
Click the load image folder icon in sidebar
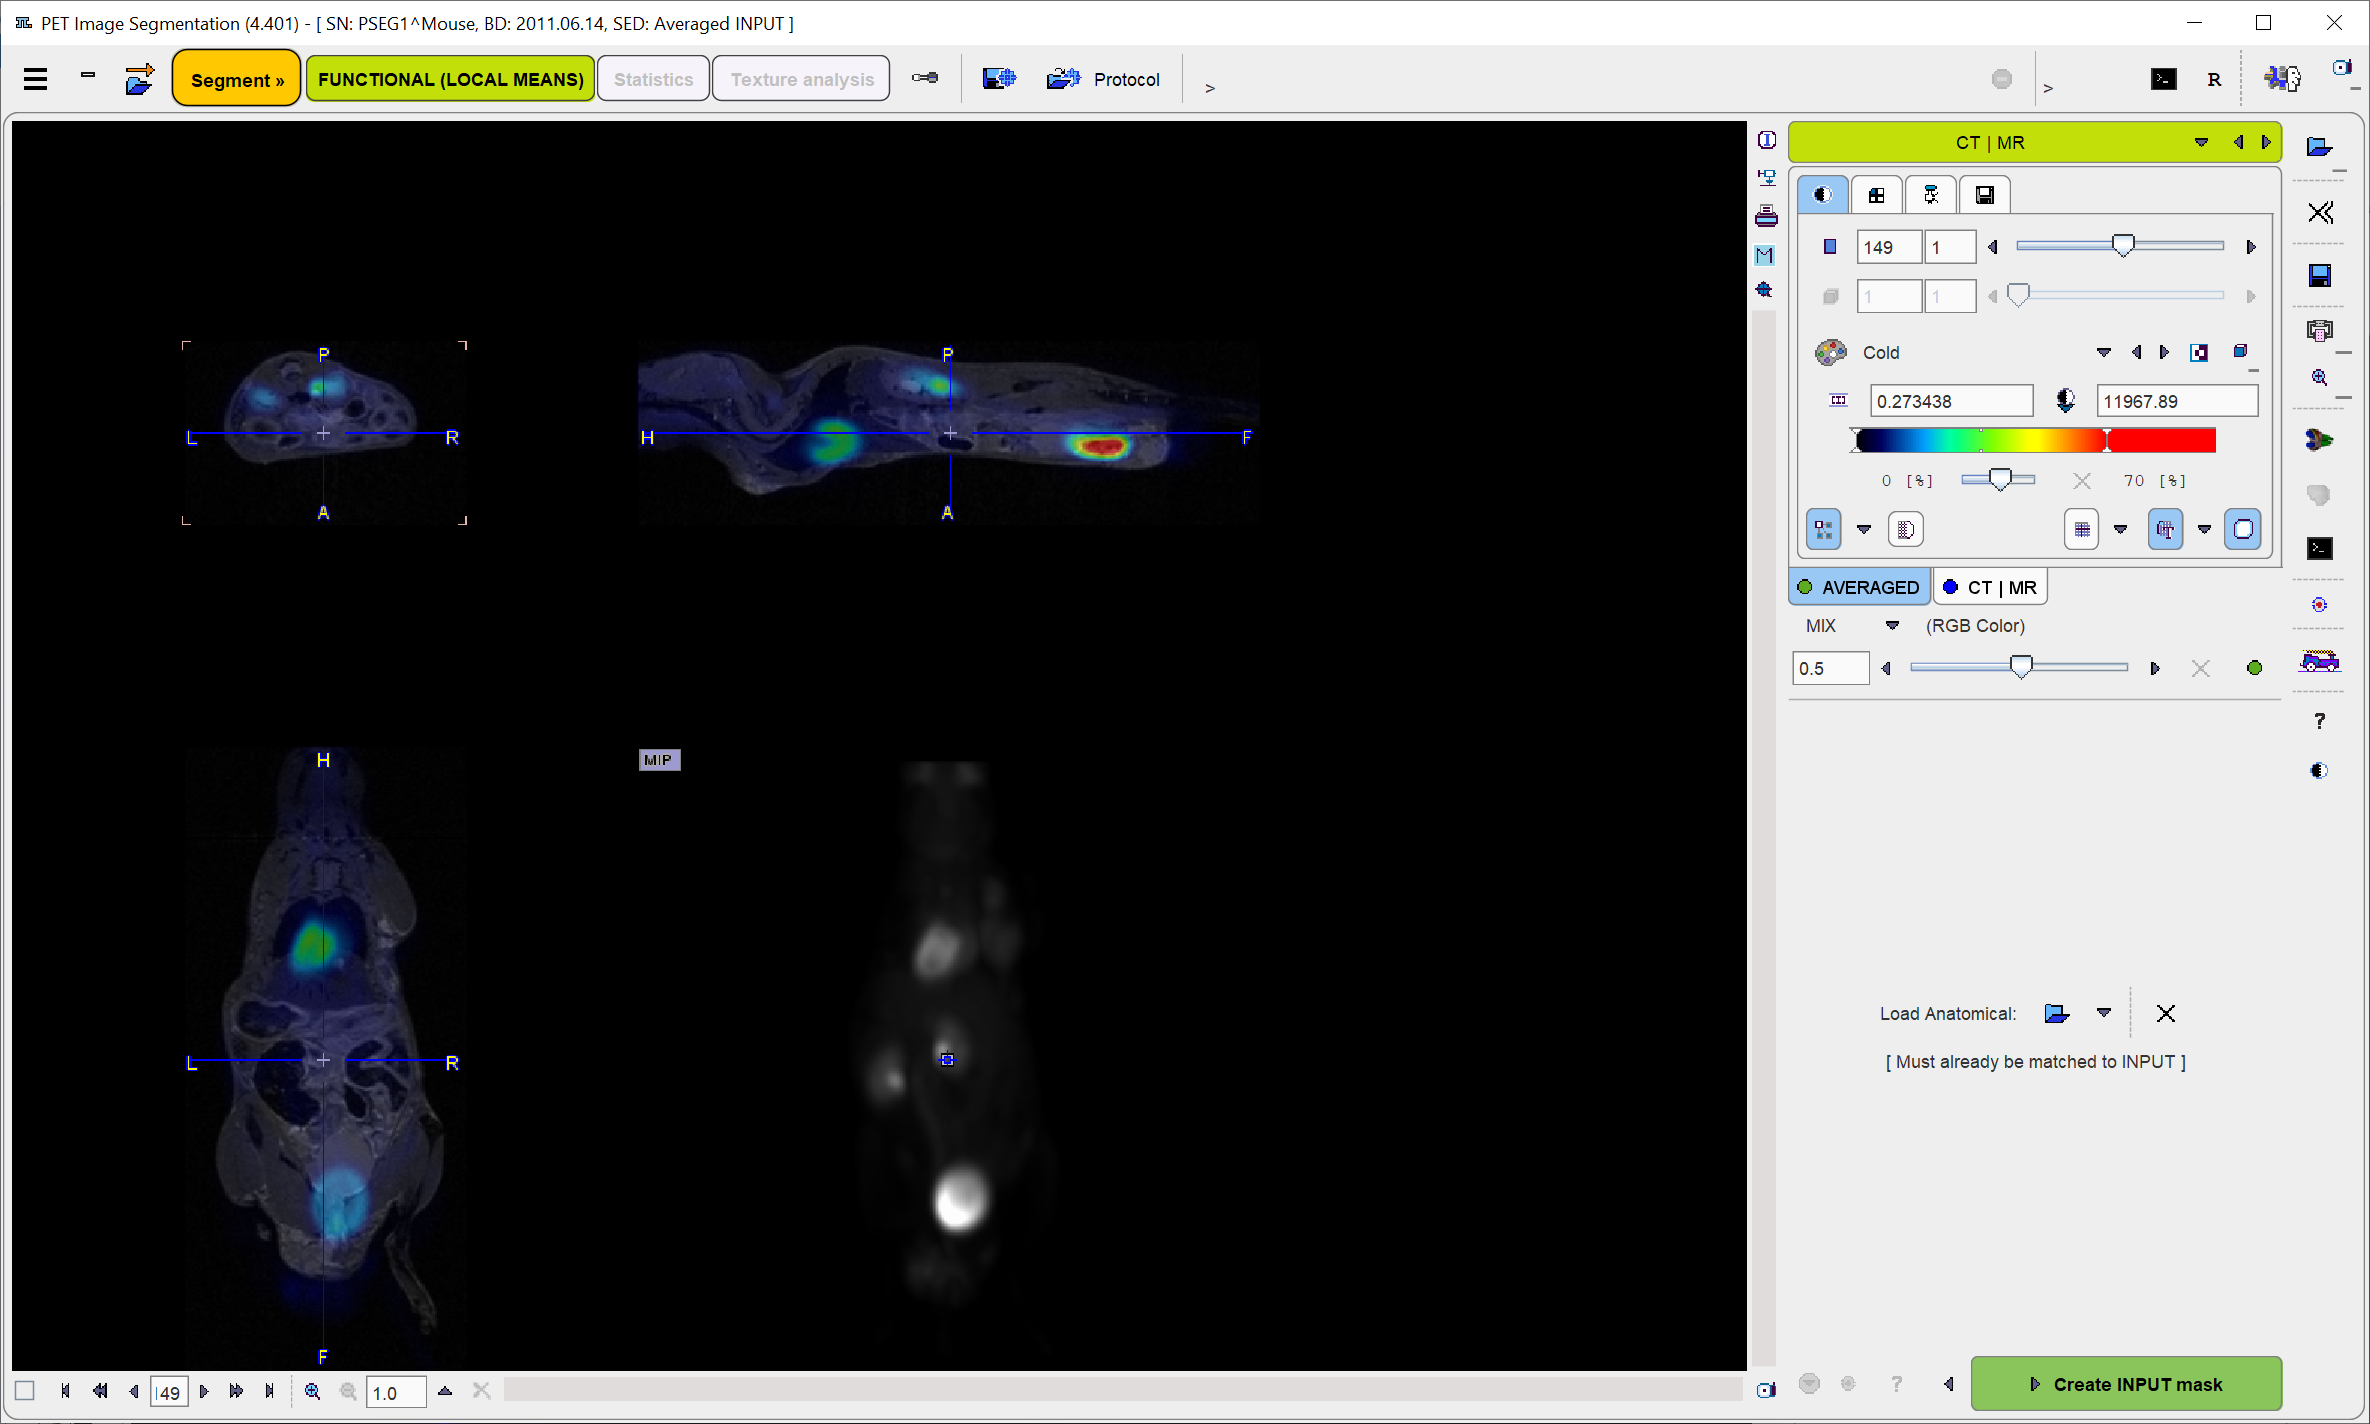point(2319,147)
